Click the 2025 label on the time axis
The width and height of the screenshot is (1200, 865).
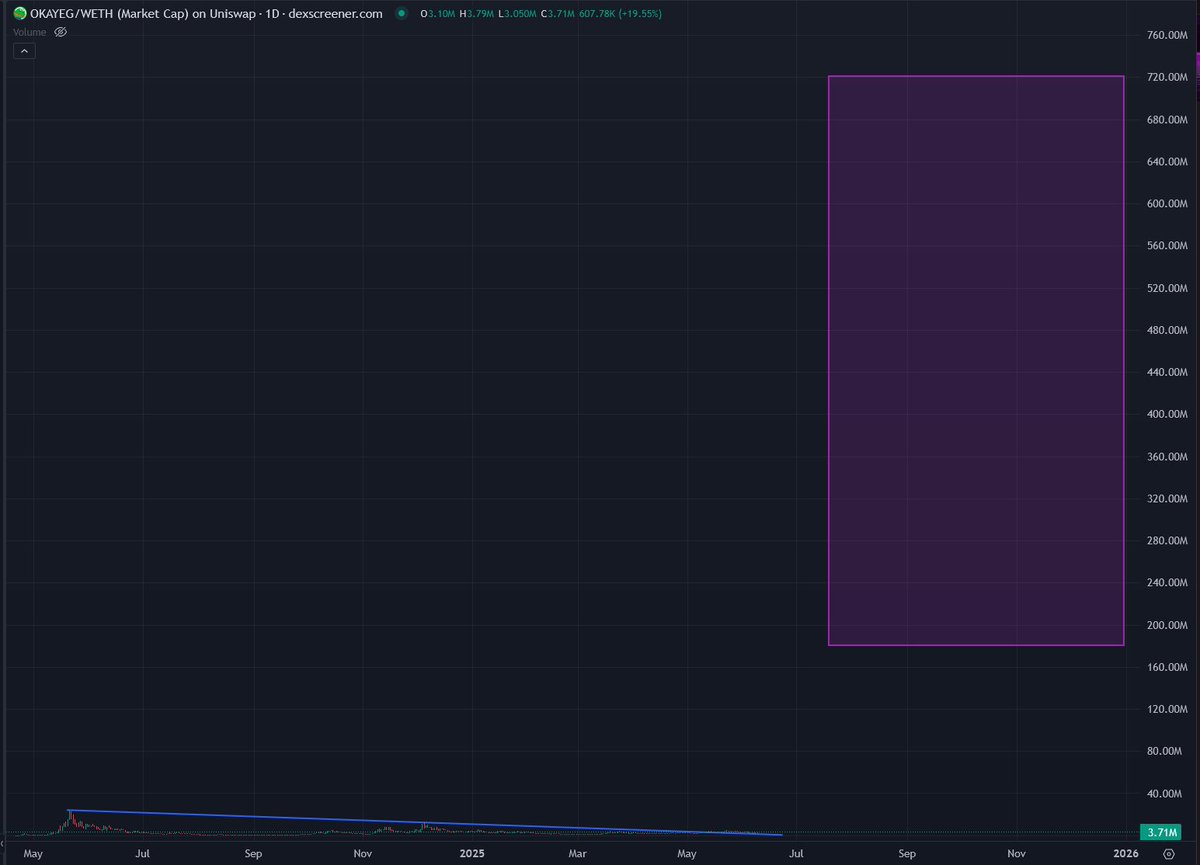[x=471, y=854]
